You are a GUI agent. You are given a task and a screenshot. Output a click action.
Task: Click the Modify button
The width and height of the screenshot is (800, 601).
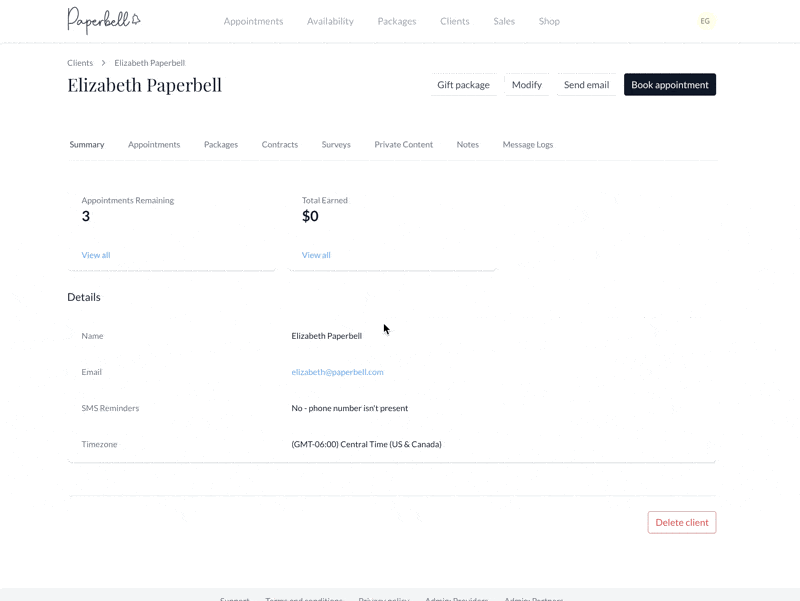pos(526,85)
